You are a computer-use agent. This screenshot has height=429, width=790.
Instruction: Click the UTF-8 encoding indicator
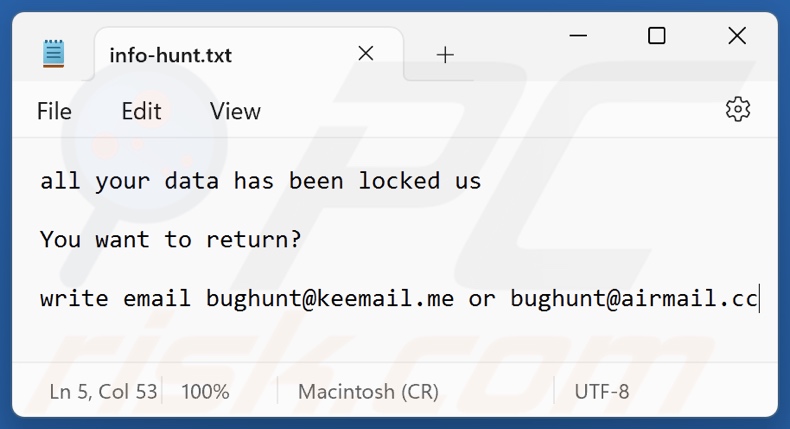click(x=601, y=391)
